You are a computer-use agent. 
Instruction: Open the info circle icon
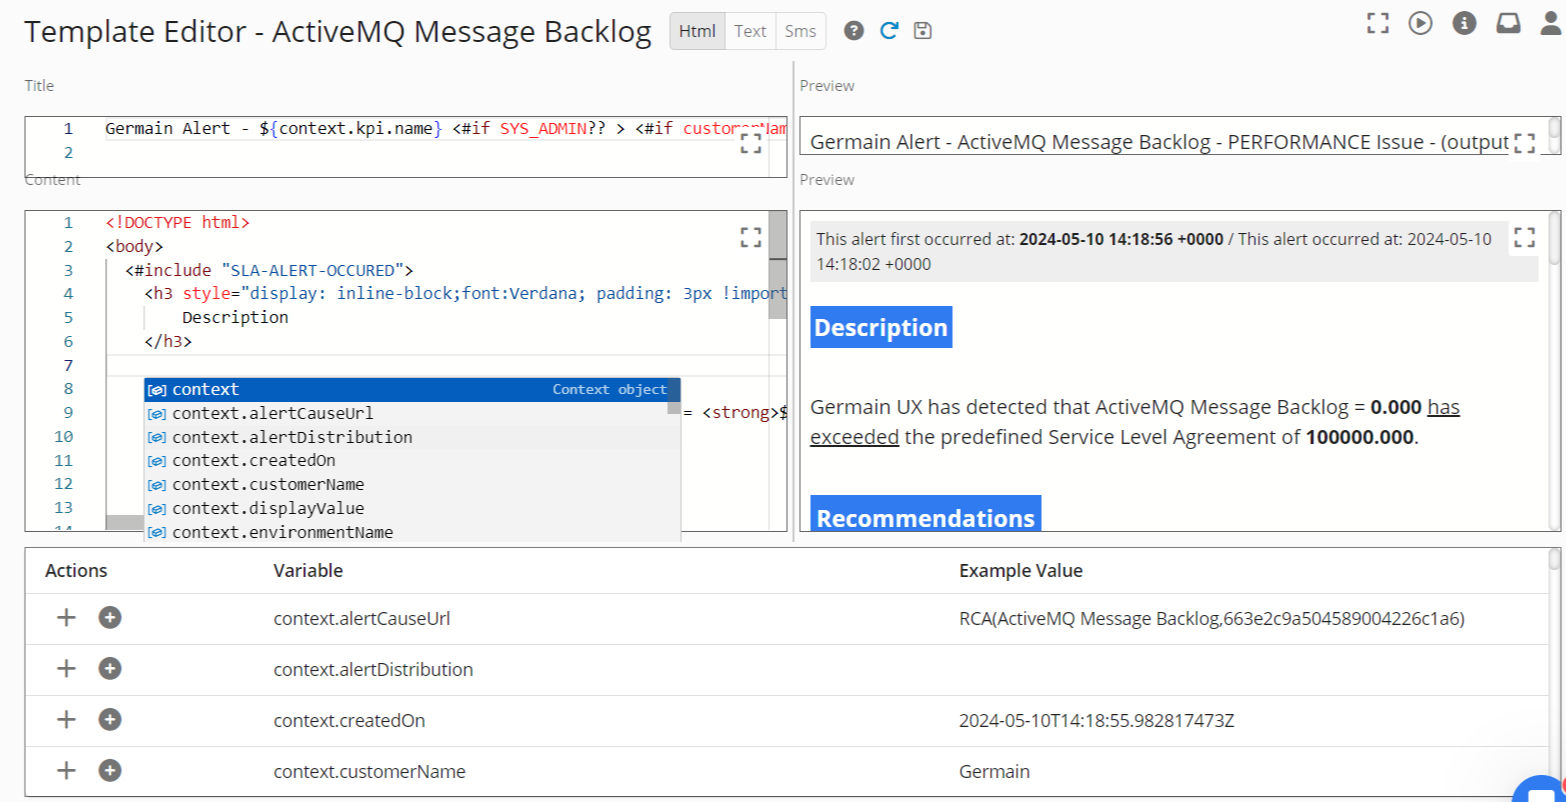tap(1464, 23)
